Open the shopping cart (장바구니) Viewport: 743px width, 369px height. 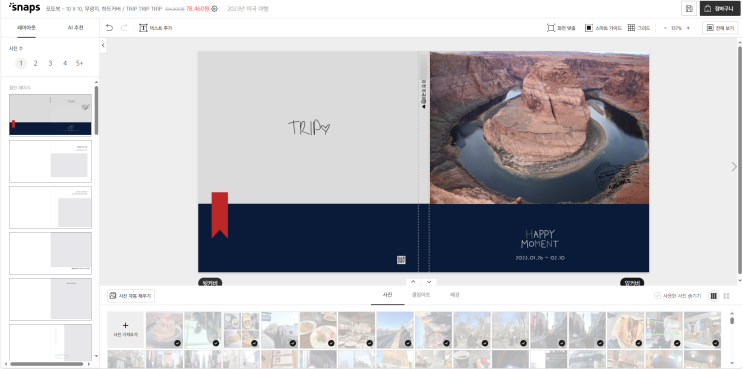(x=720, y=9)
